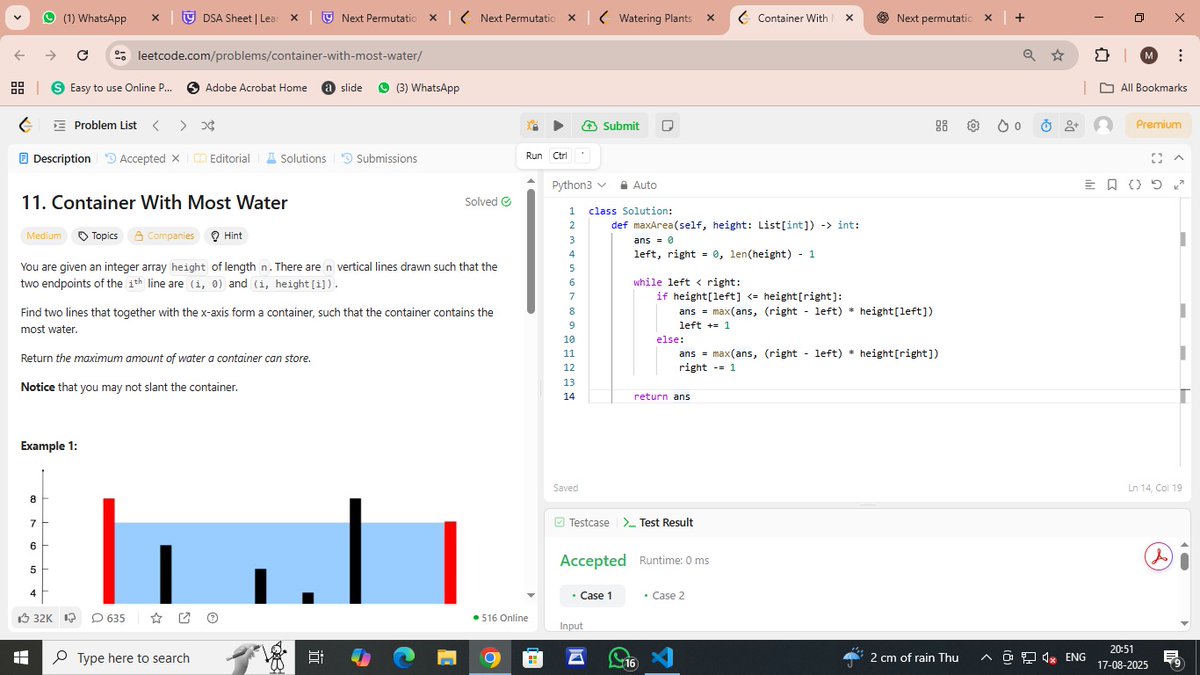
Task: Toggle the Auto lock setting
Action: (638, 185)
